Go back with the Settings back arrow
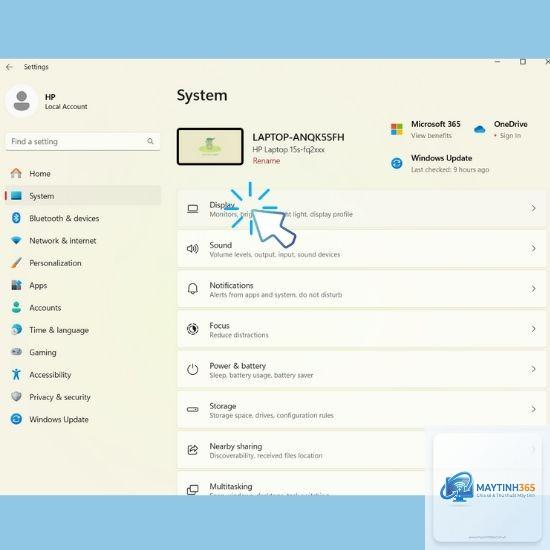 (9, 67)
